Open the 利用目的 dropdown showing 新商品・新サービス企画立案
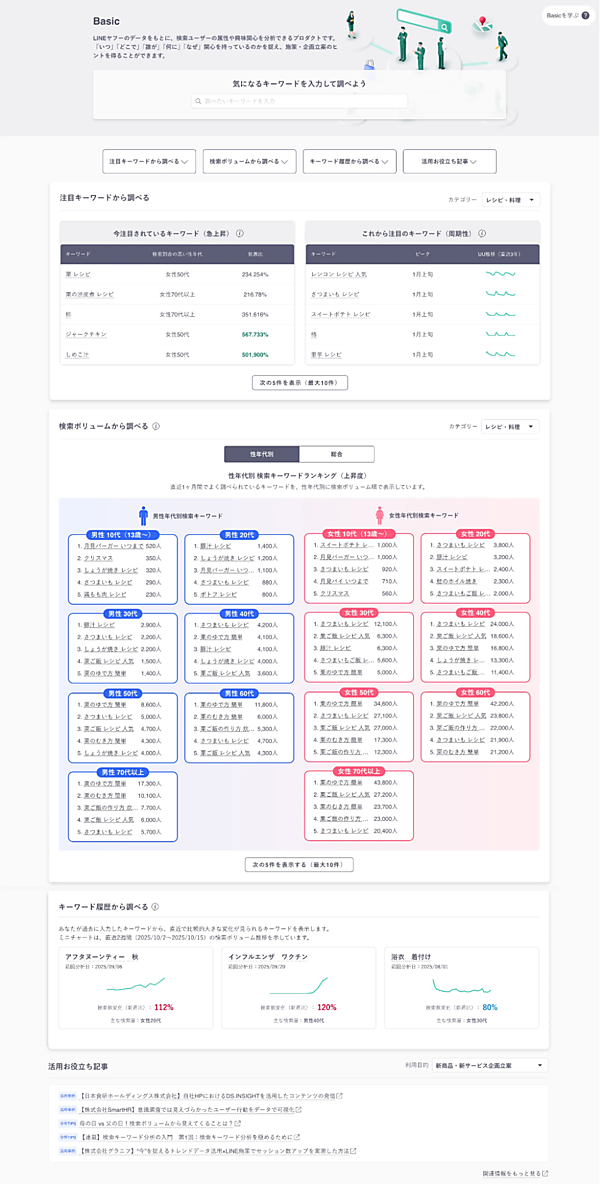The image size is (600, 1184). click(x=489, y=1065)
